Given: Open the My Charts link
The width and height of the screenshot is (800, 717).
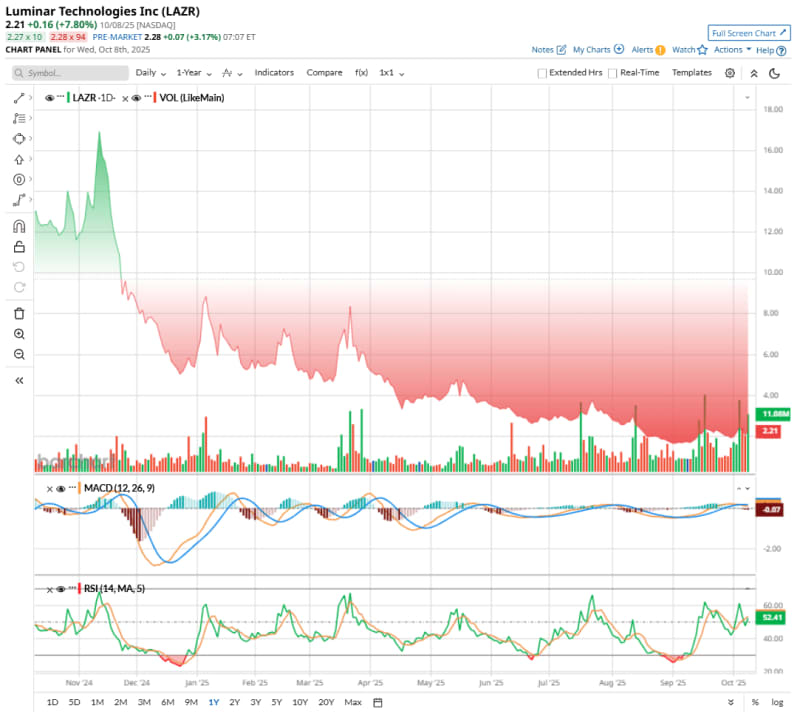Looking at the screenshot, I should click(x=598, y=49).
